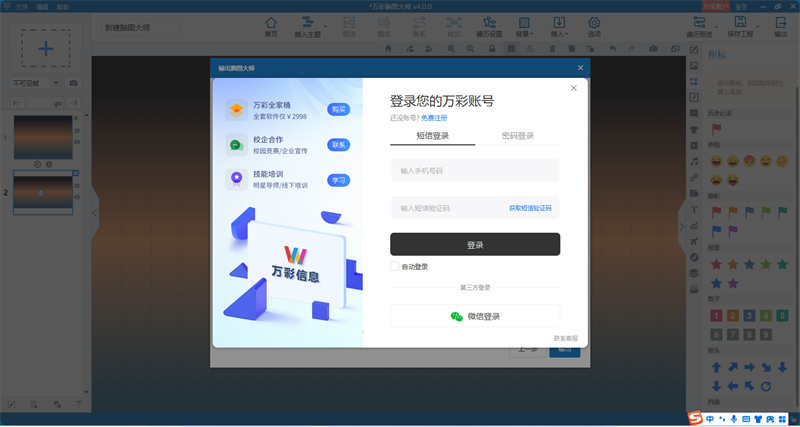Toggle visibility eye on slide 1

77,142
